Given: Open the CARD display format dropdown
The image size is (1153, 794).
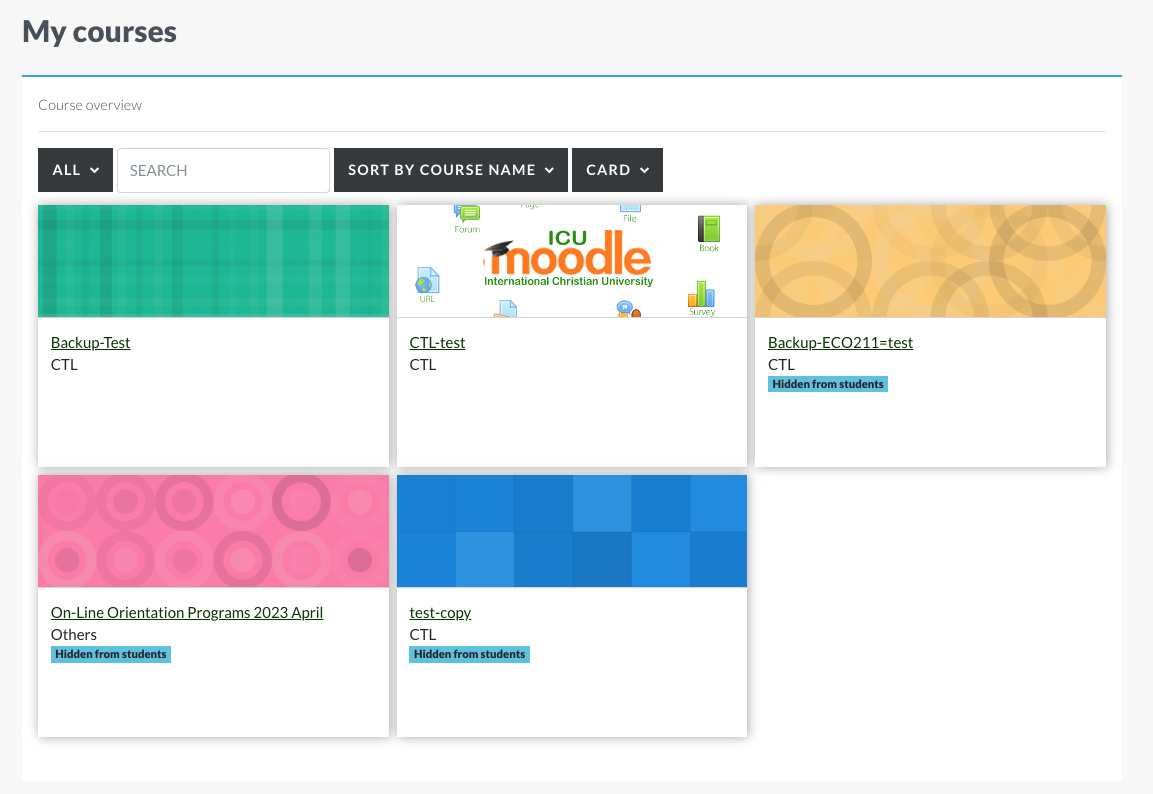Looking at the screenshot, I should [x=617, y=170].
